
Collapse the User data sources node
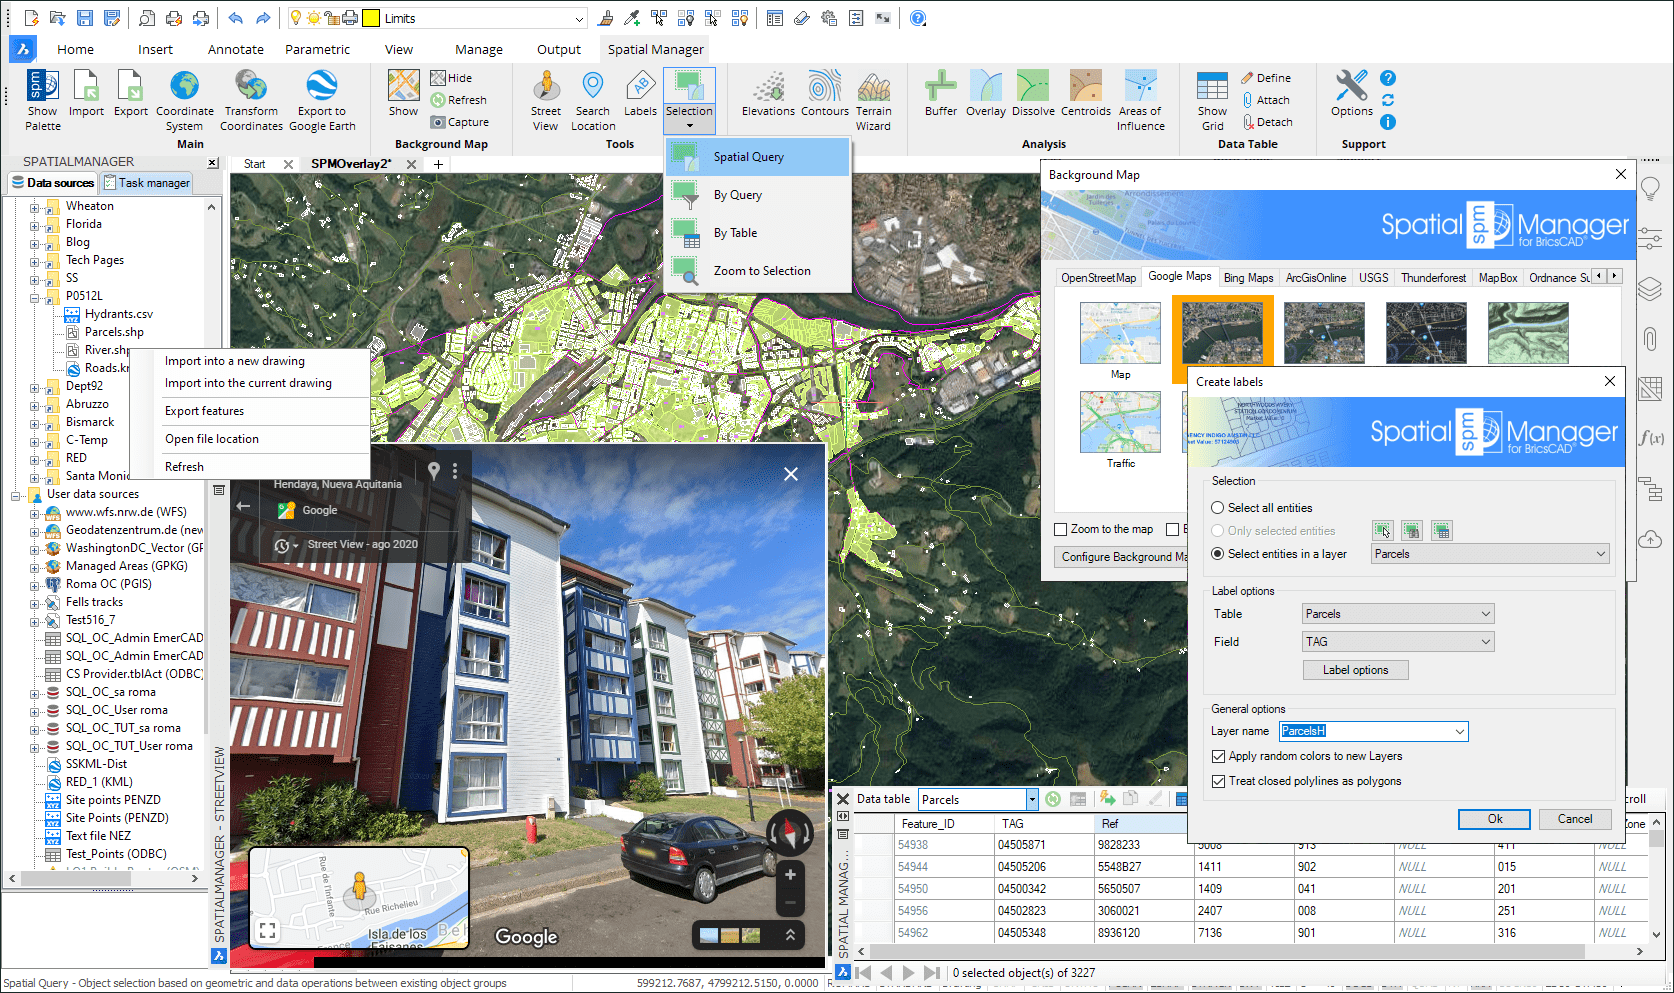[x=15, y=496]
